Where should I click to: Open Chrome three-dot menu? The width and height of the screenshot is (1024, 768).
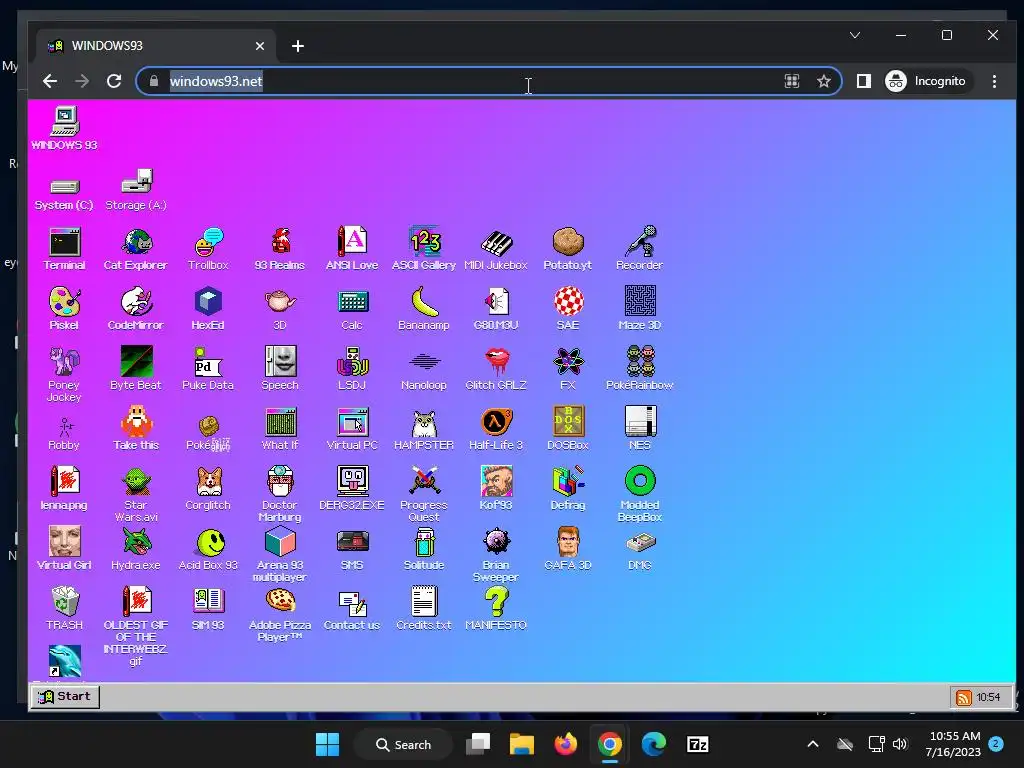pyautogui.click(x=995, y=81)
